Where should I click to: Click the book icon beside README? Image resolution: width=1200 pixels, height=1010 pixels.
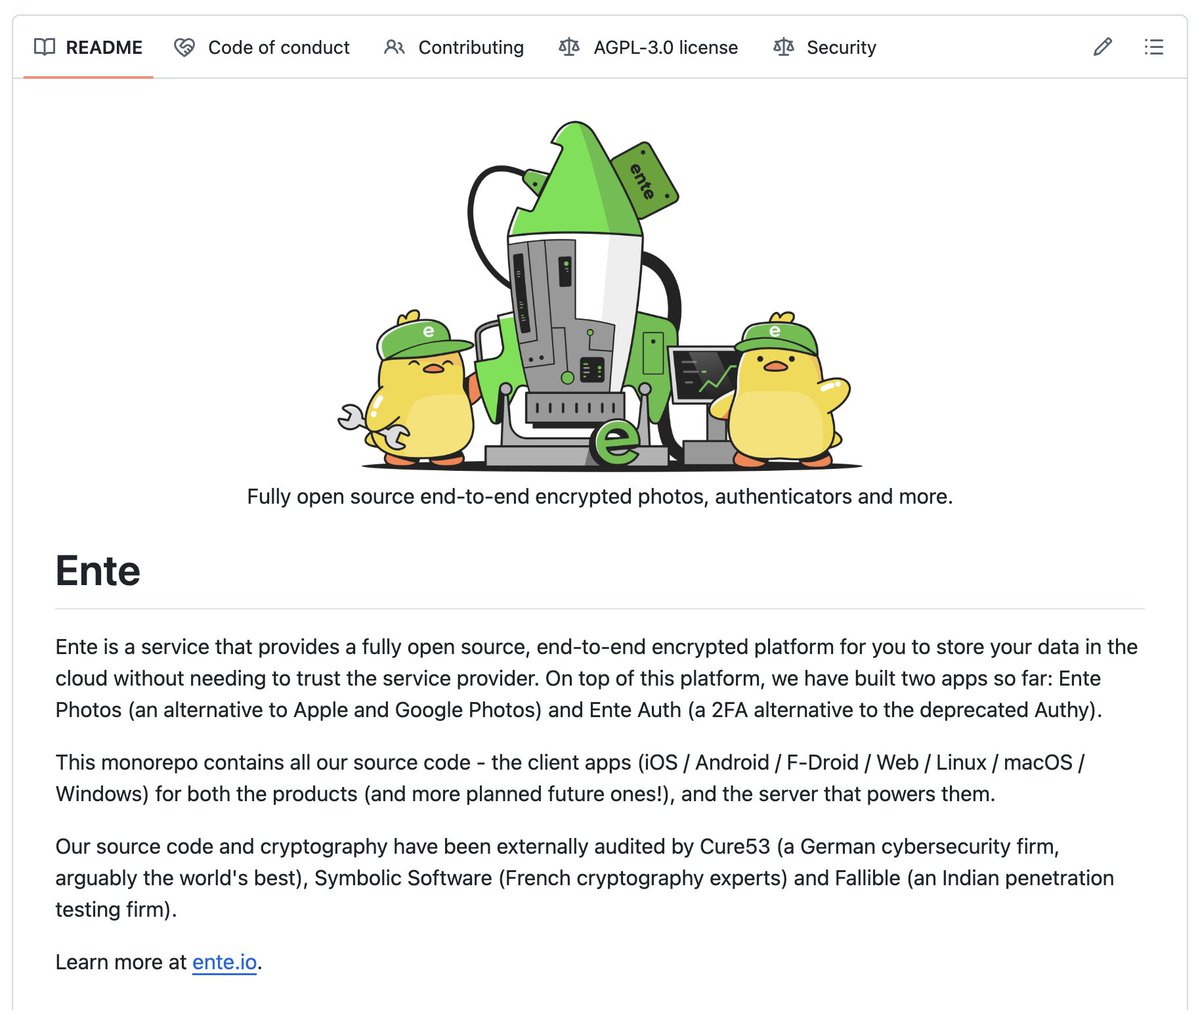[44, 47]
